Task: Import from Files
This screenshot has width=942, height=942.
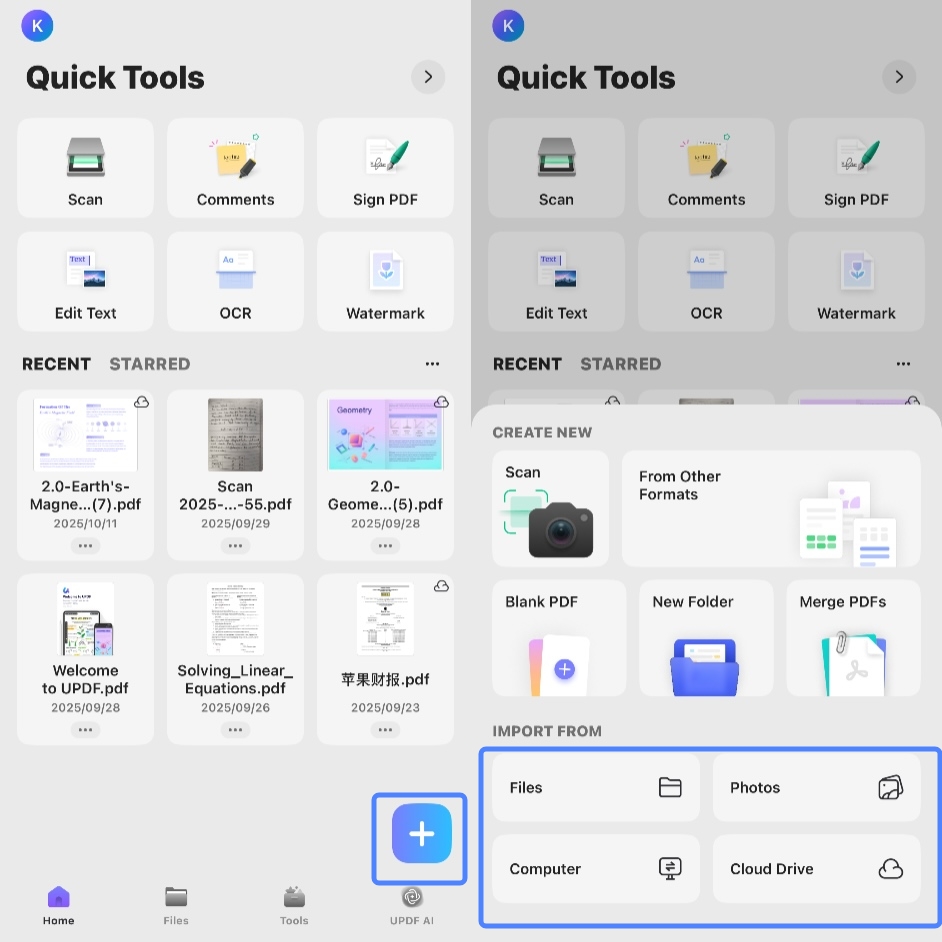Action: 596,788
